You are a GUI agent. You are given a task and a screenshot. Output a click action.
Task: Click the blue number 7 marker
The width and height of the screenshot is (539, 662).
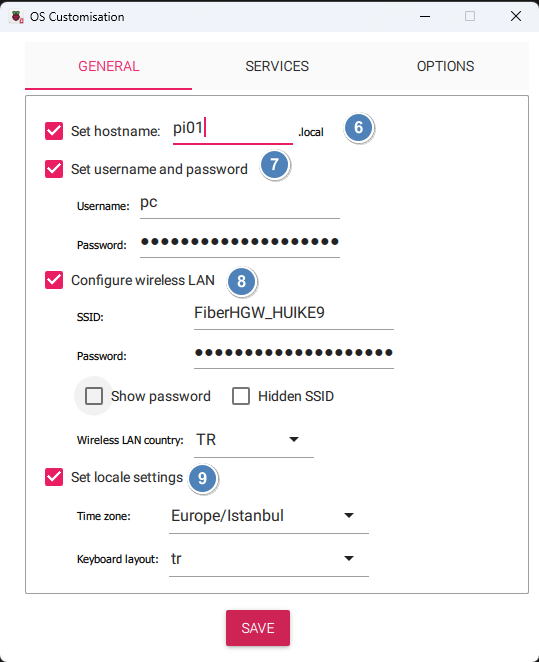275,165
